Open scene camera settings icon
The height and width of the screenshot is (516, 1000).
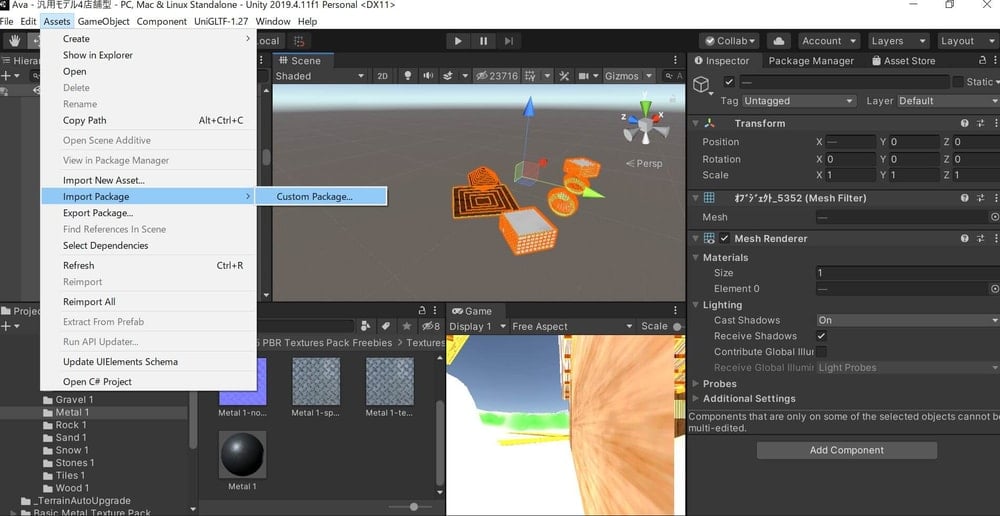coord(583,76)
